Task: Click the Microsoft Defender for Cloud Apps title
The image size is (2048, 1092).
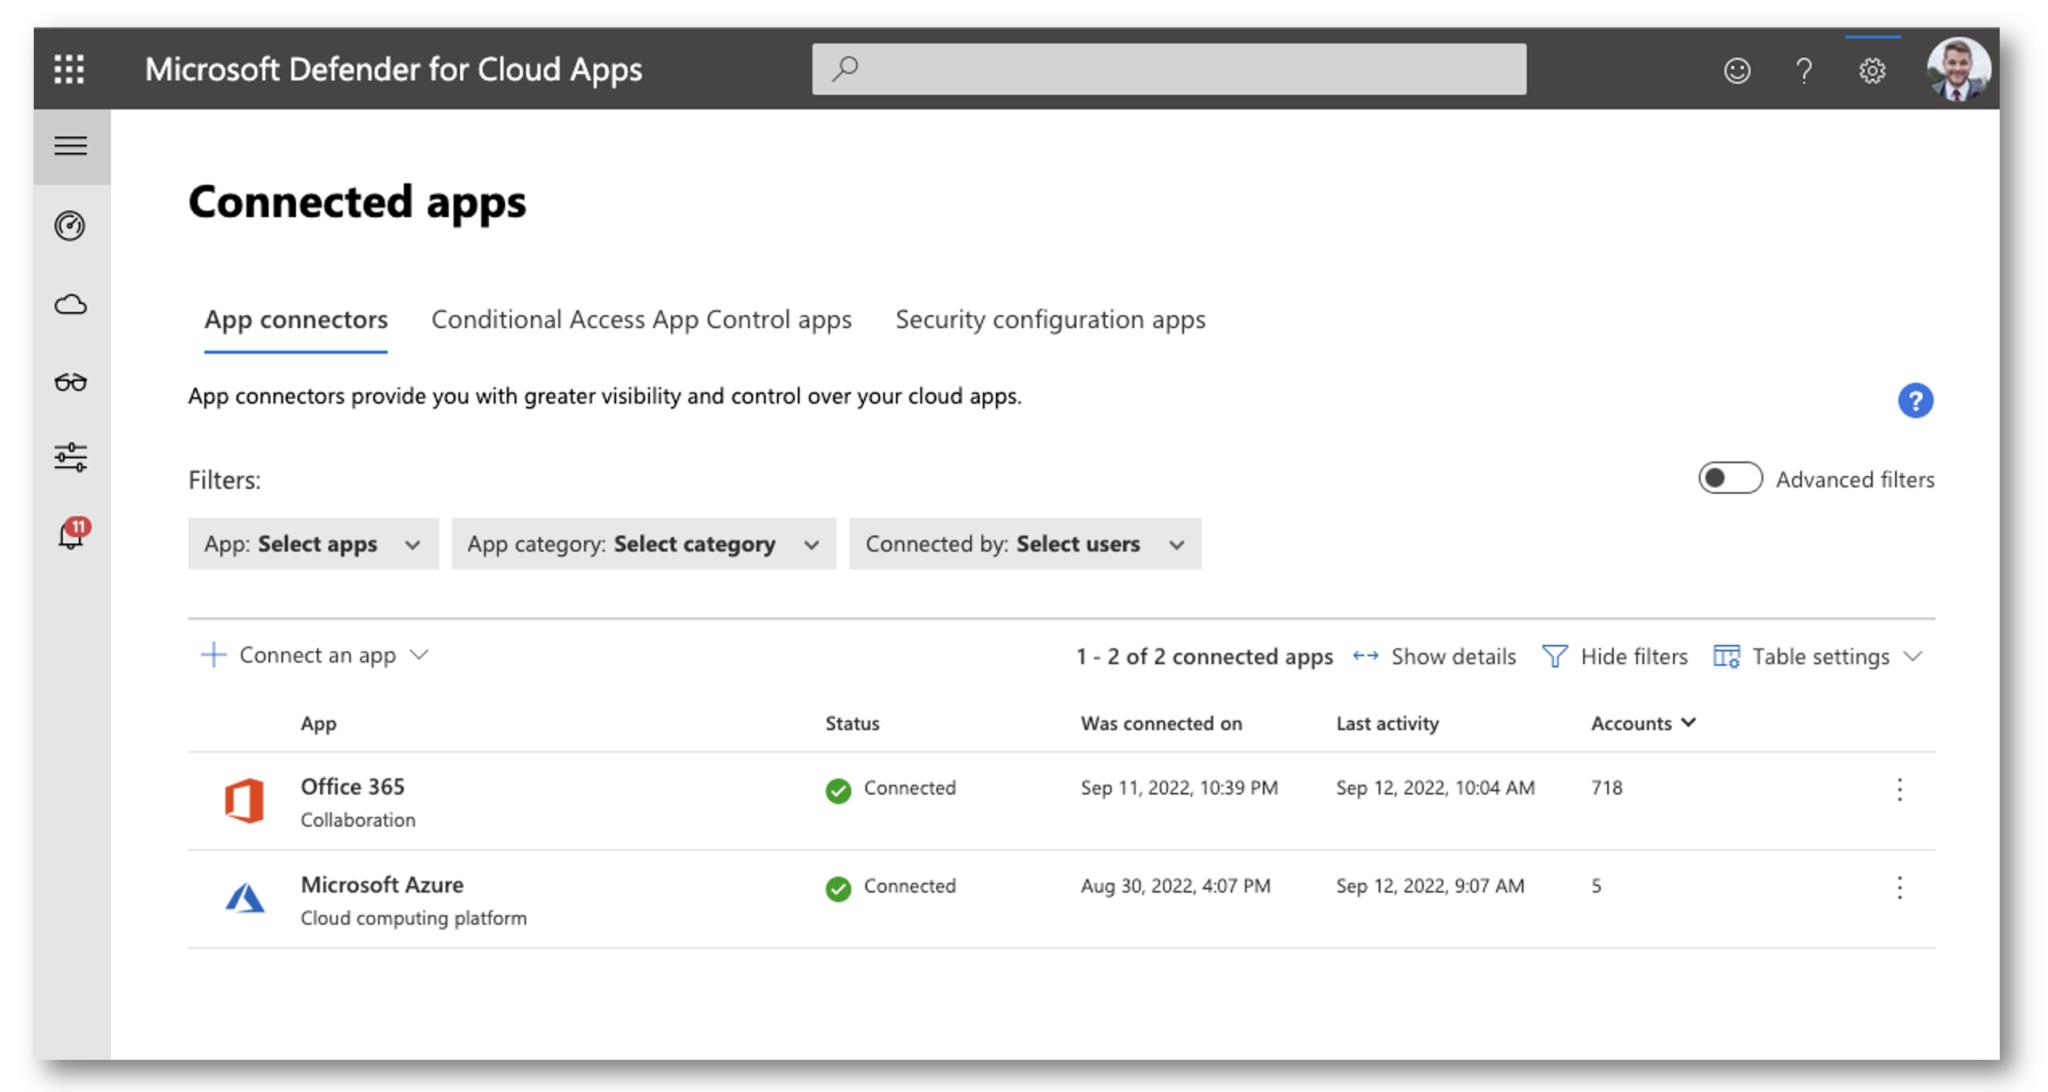Action: (x=393, y=69)
